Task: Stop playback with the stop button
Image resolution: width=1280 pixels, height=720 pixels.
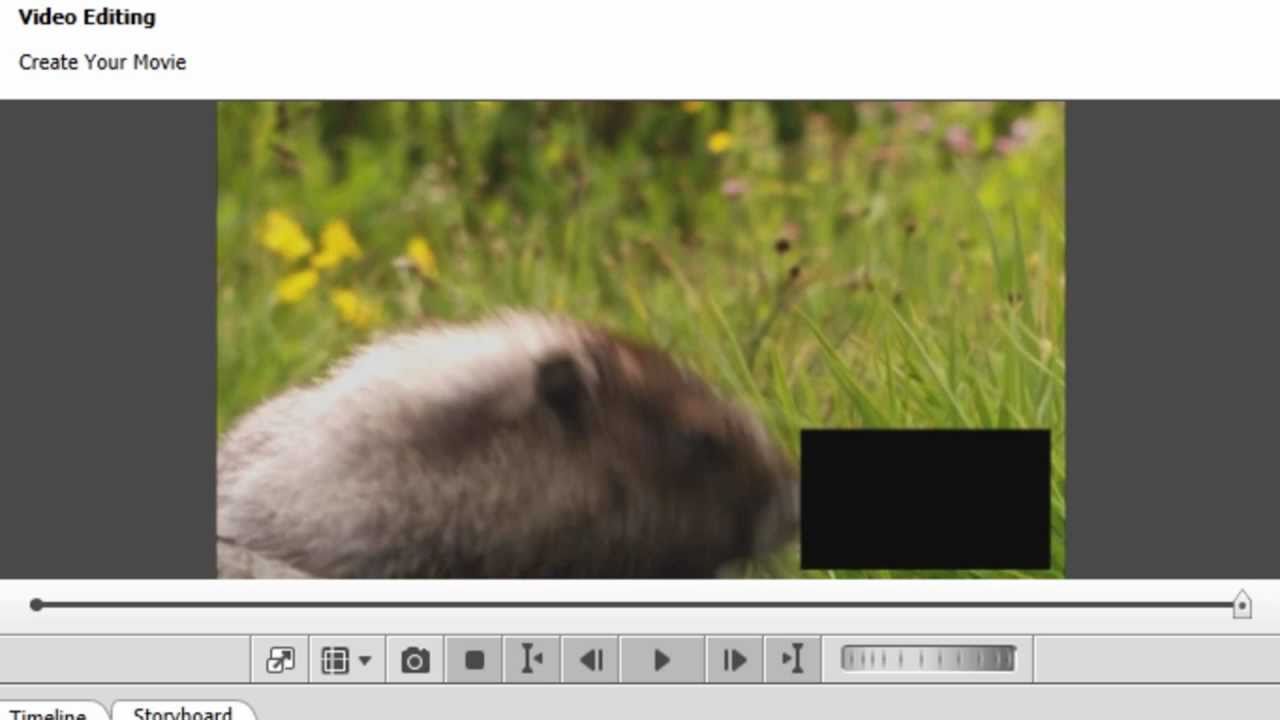Action: point(474,660)
